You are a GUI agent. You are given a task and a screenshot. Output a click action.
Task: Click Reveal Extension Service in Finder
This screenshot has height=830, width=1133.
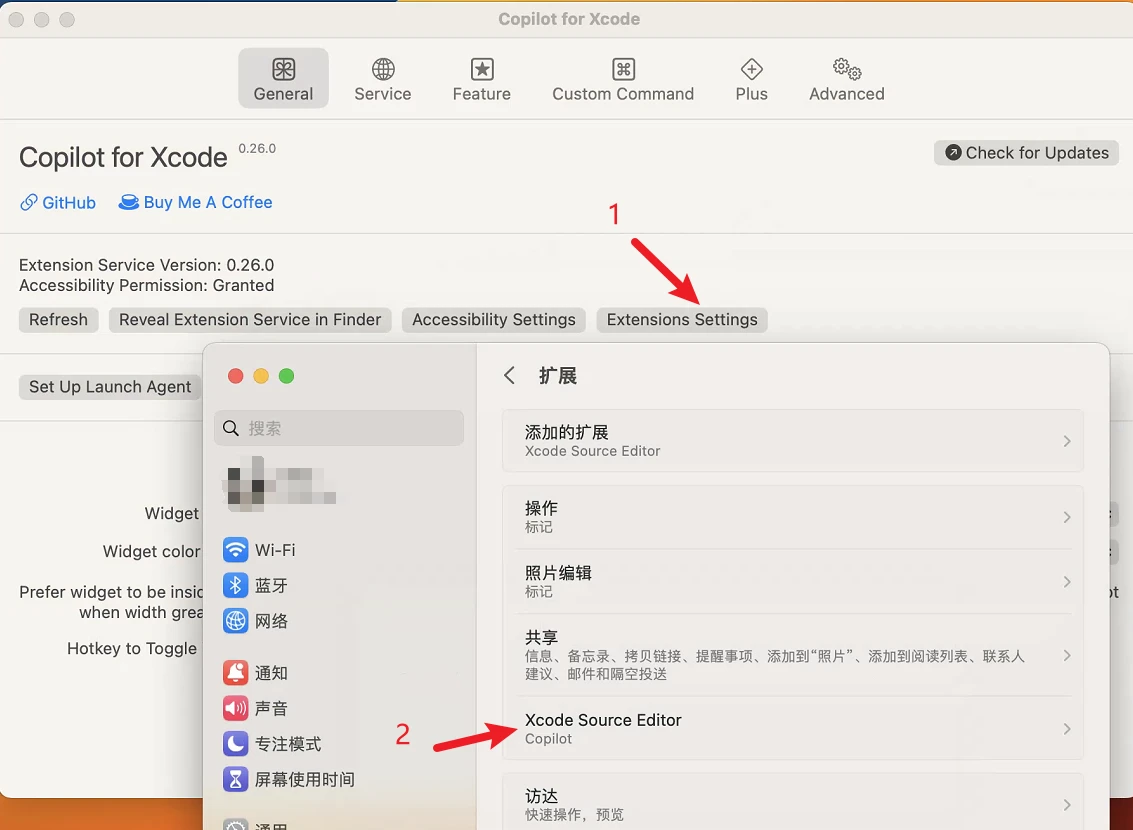pyautogui.click(x=250, y=319)
